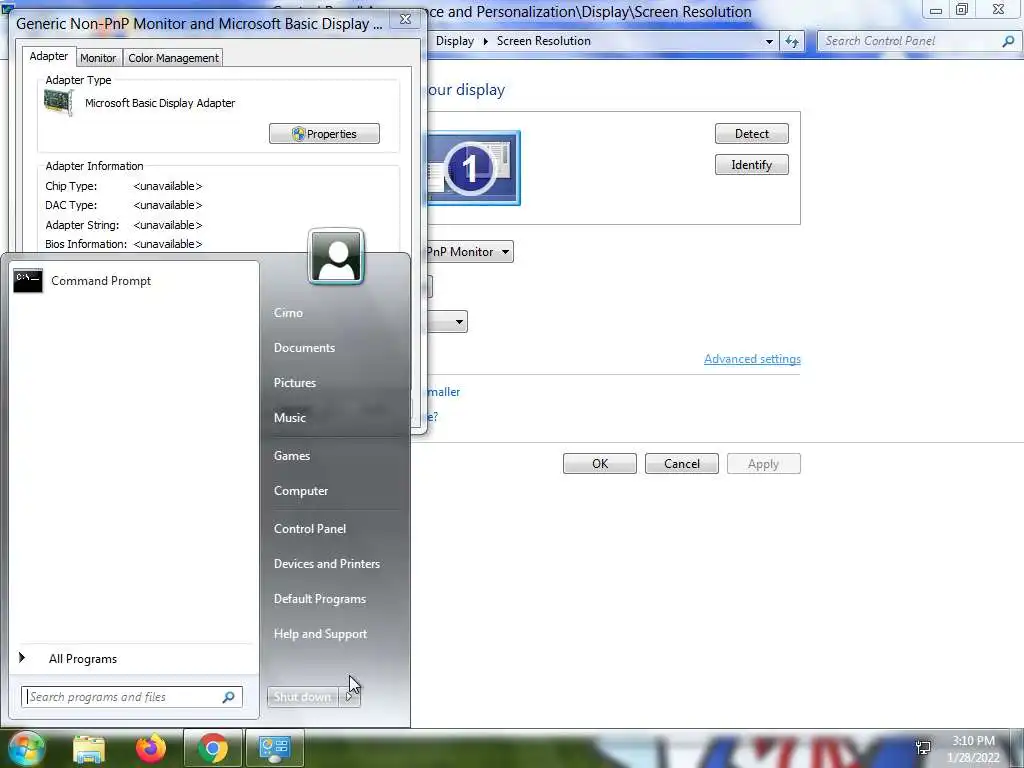Image resolution: width=1024 pixels, height=768 pixels.
Task: Launch Firefox from the taskbar
Action: coord(151,748)
